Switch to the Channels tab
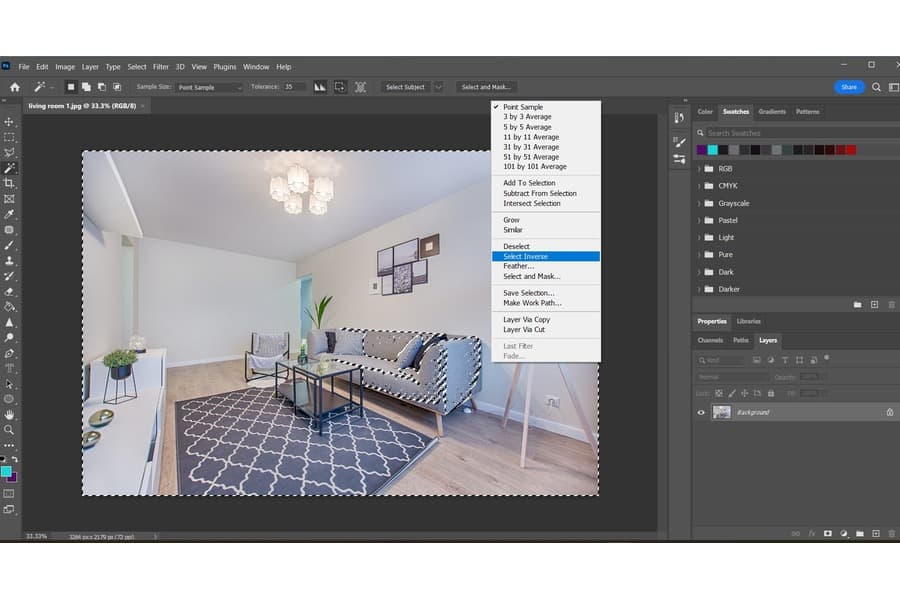 point(710,340)
